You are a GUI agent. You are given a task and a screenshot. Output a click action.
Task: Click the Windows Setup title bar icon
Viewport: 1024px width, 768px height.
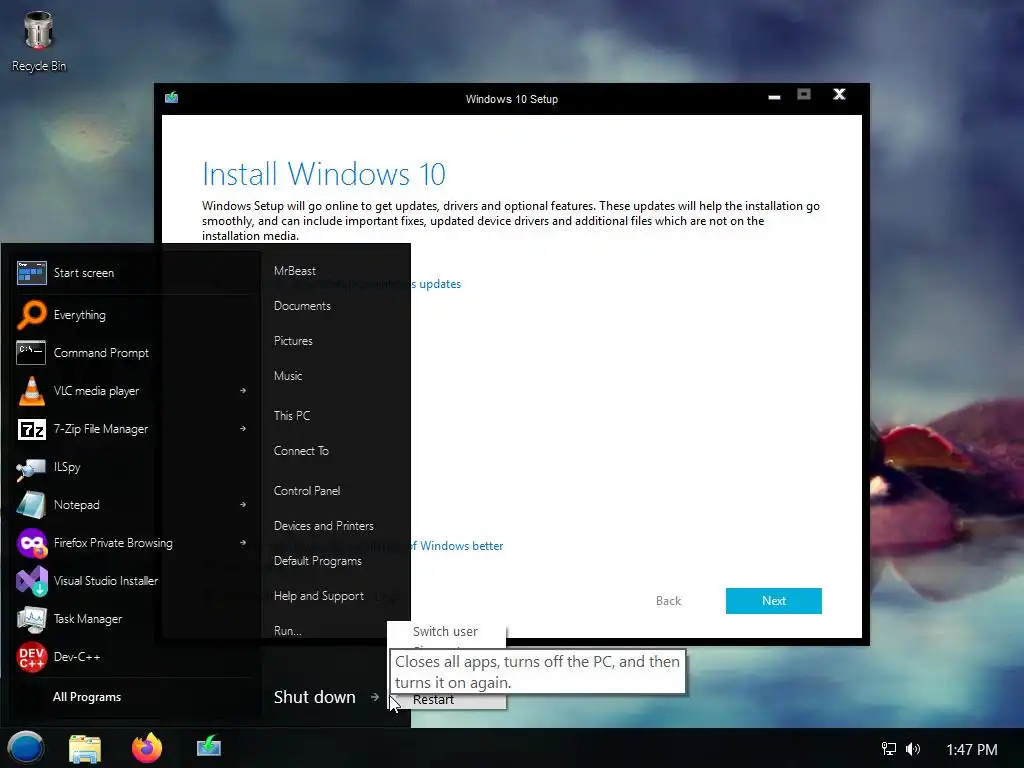(172, 98)
